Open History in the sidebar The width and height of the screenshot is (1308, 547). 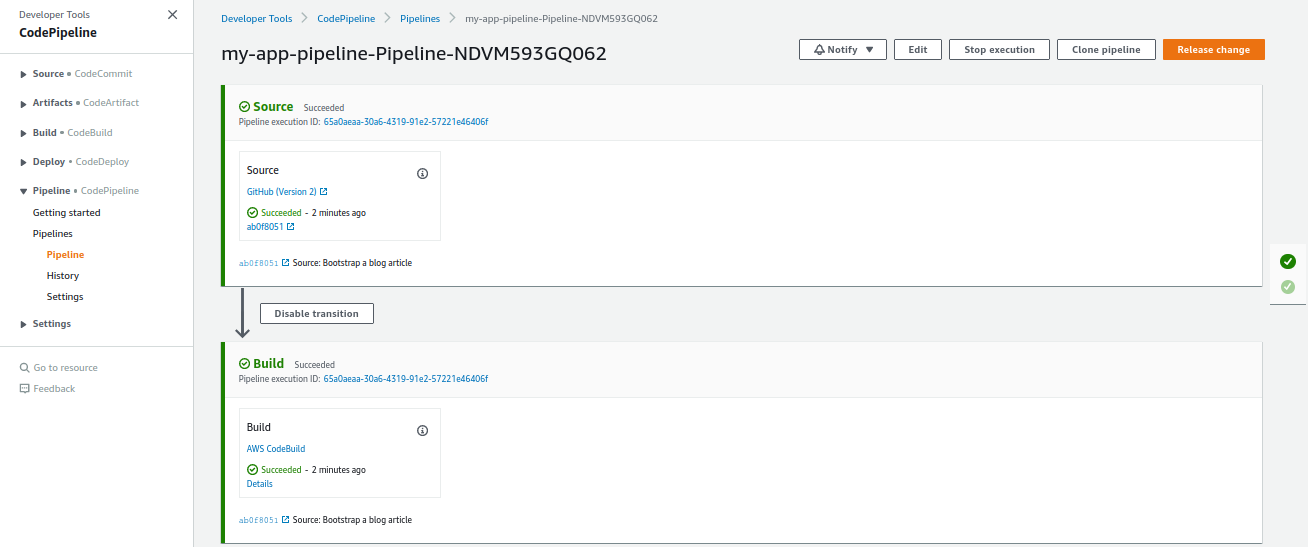point(63,276)
